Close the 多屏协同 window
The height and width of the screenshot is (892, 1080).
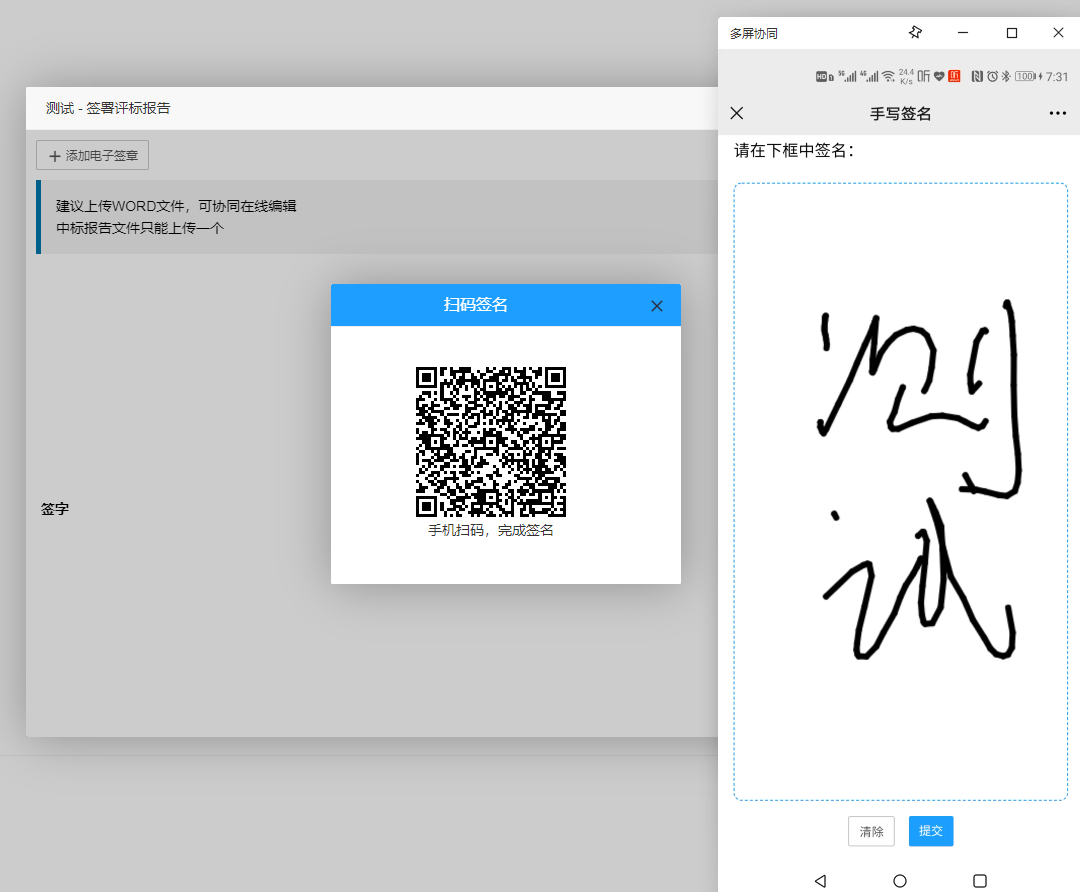(1058, 32)
